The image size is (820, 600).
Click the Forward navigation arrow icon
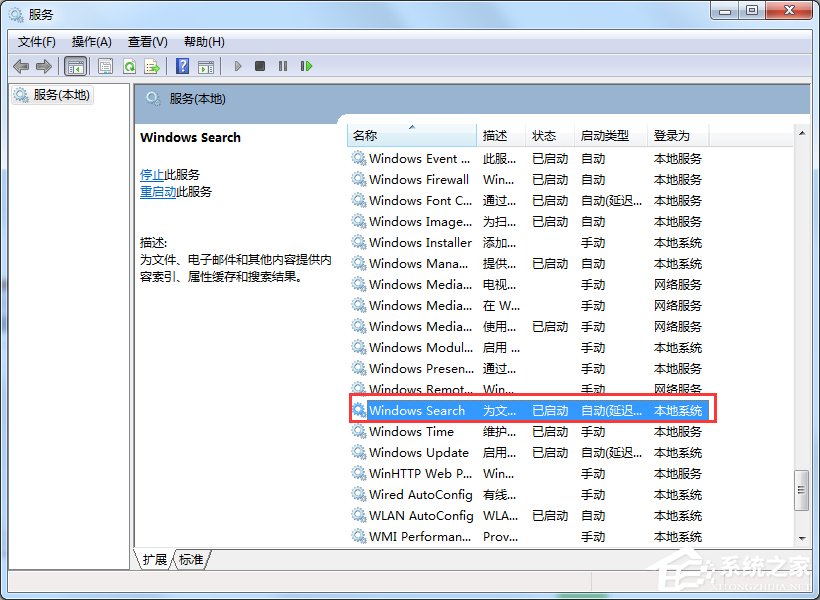44,66
